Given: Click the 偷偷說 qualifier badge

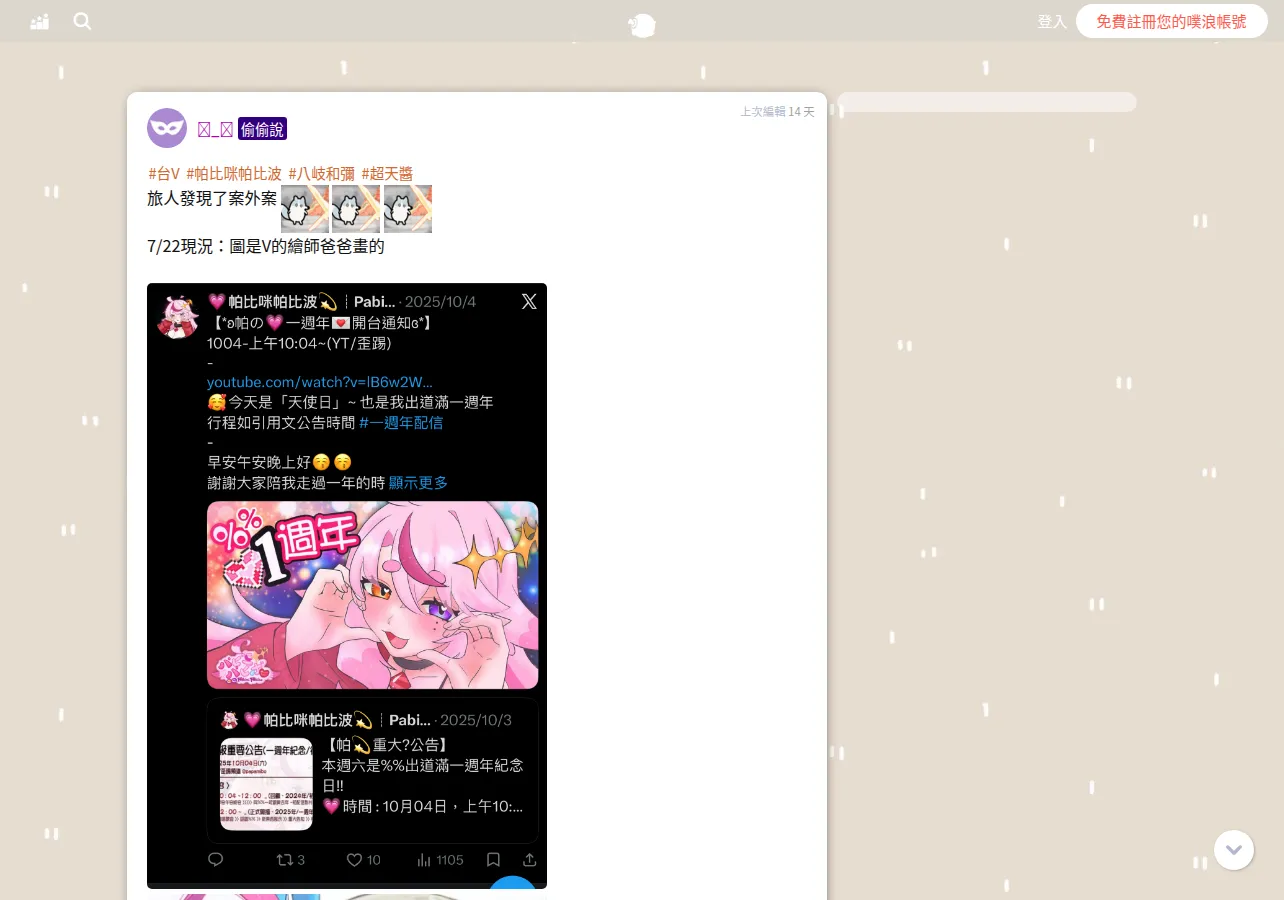Looking at the screenshot, I should point(262,128).
